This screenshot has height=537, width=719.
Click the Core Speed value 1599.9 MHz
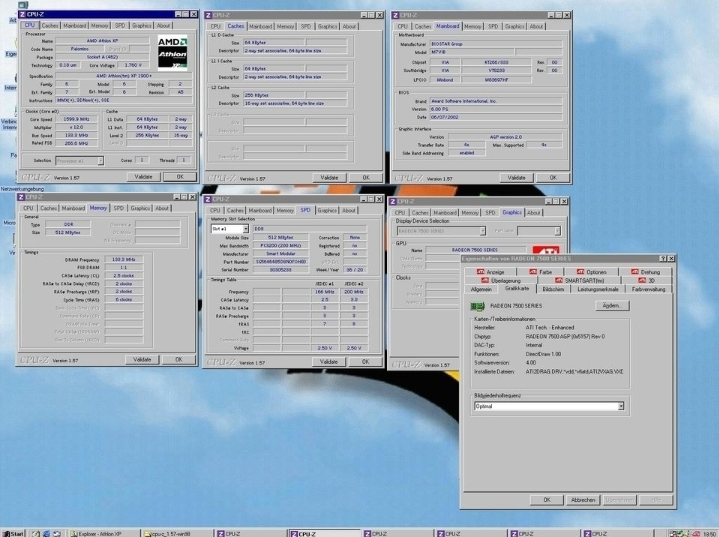pyautogui.click(x=76, y=119)
